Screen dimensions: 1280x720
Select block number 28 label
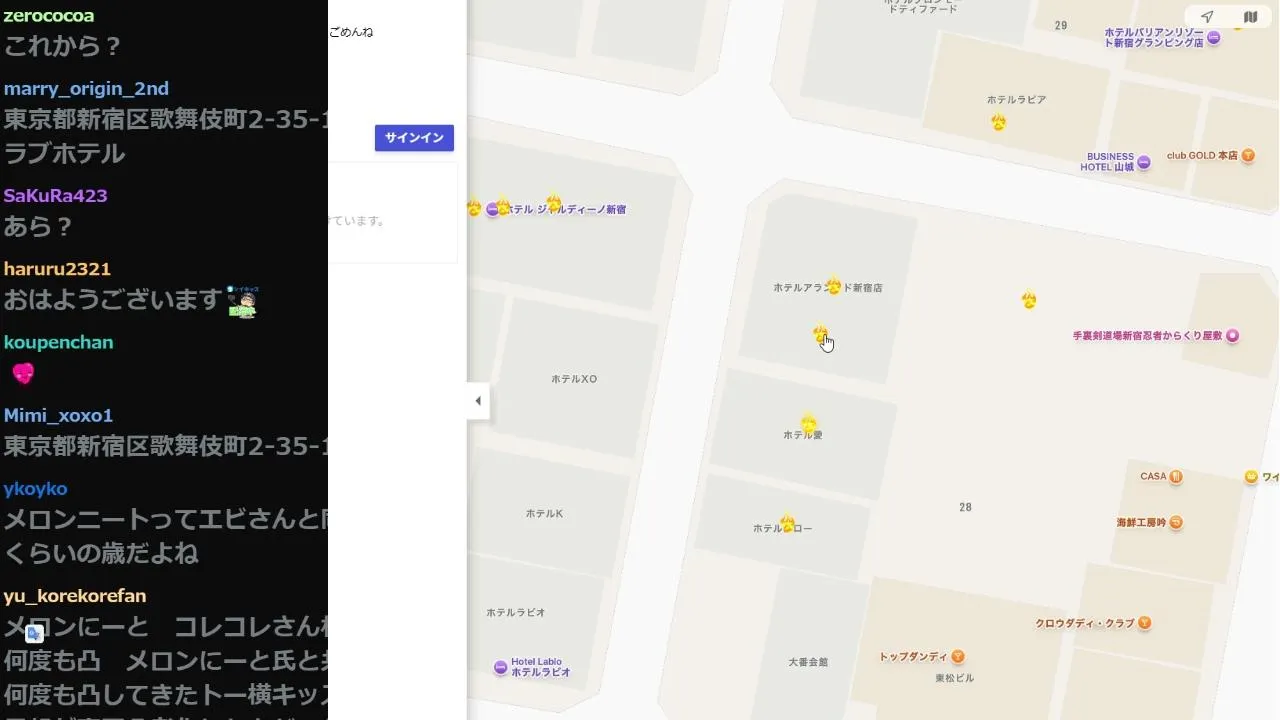point(965,508)
